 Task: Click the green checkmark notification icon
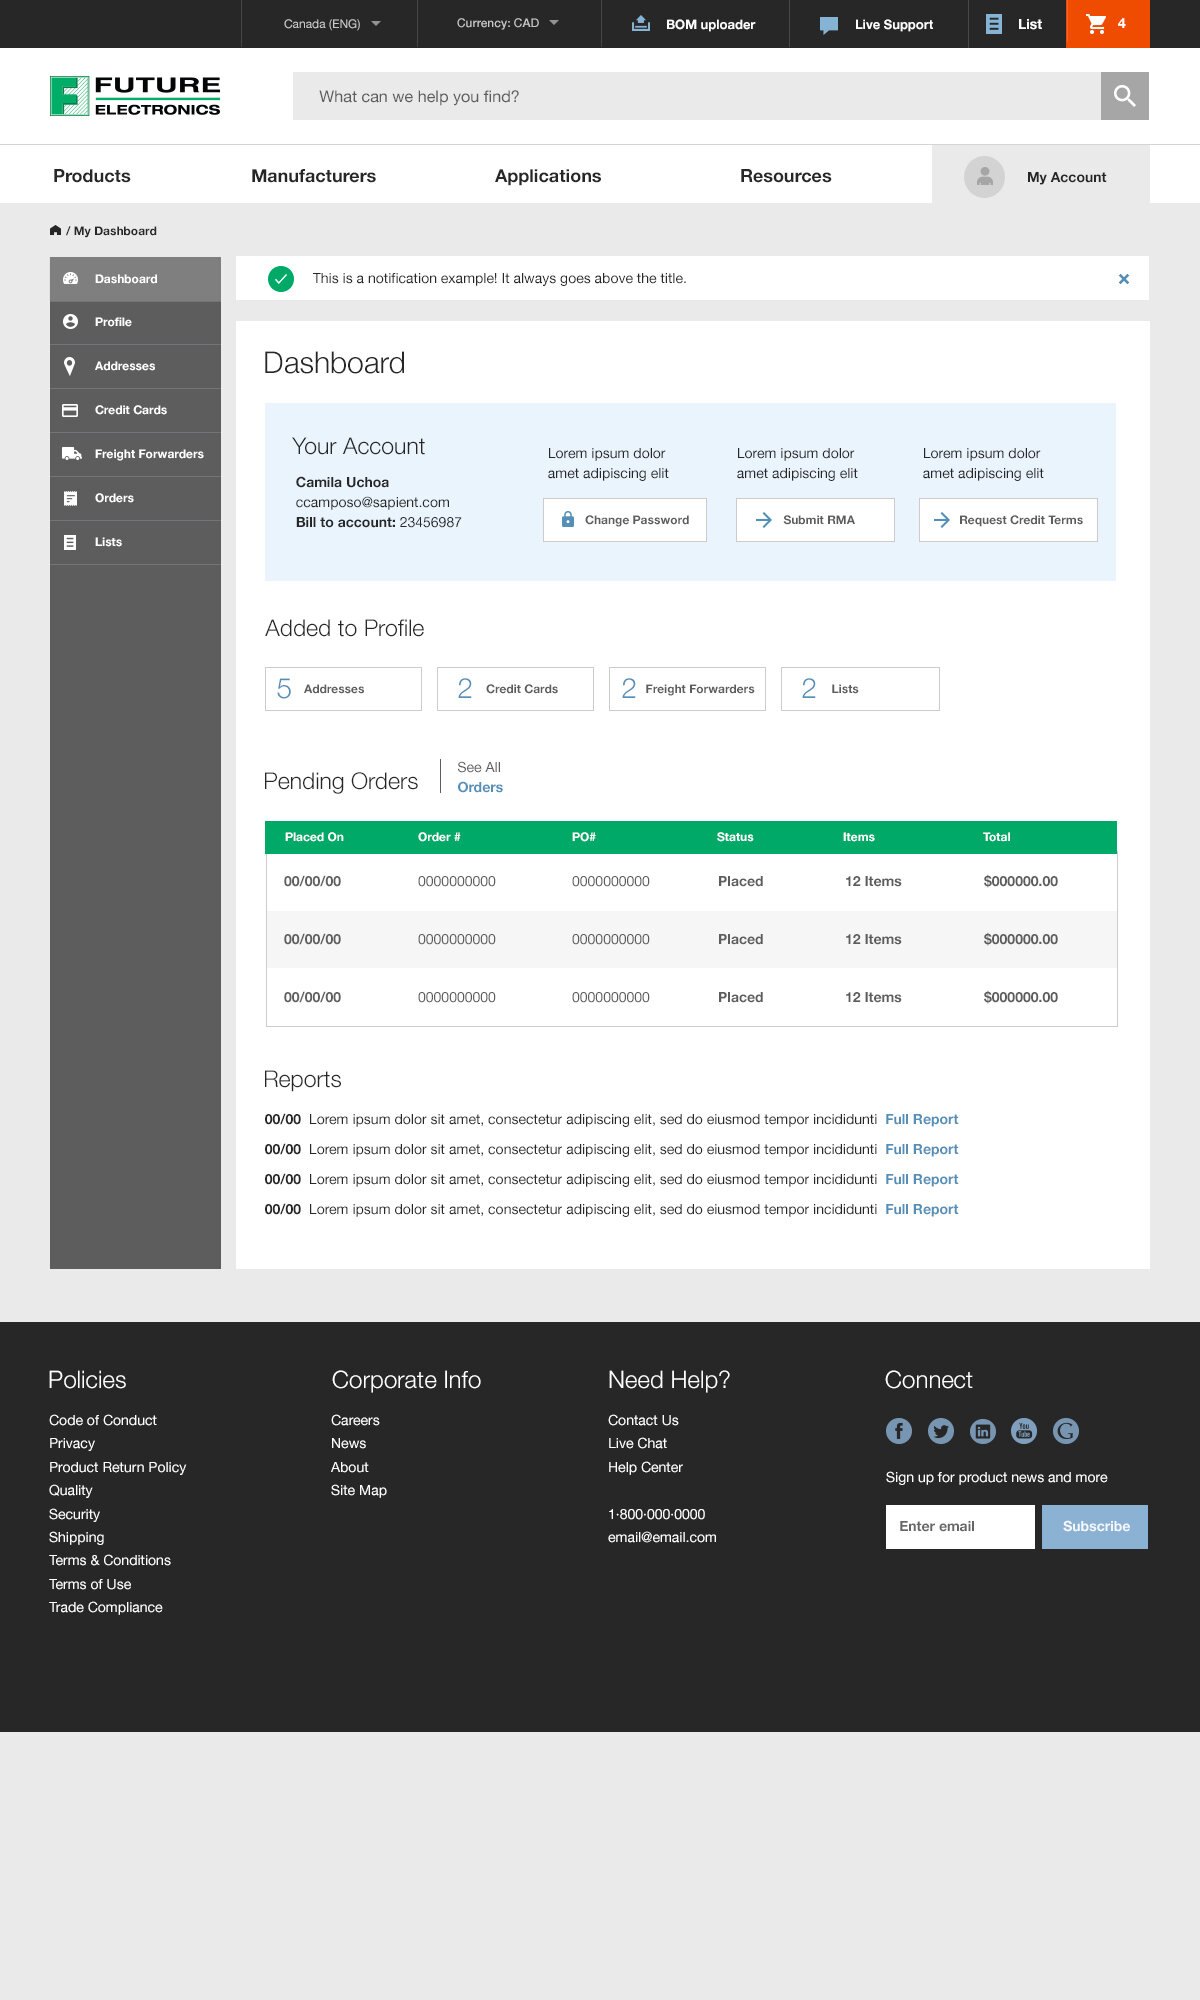281,279
